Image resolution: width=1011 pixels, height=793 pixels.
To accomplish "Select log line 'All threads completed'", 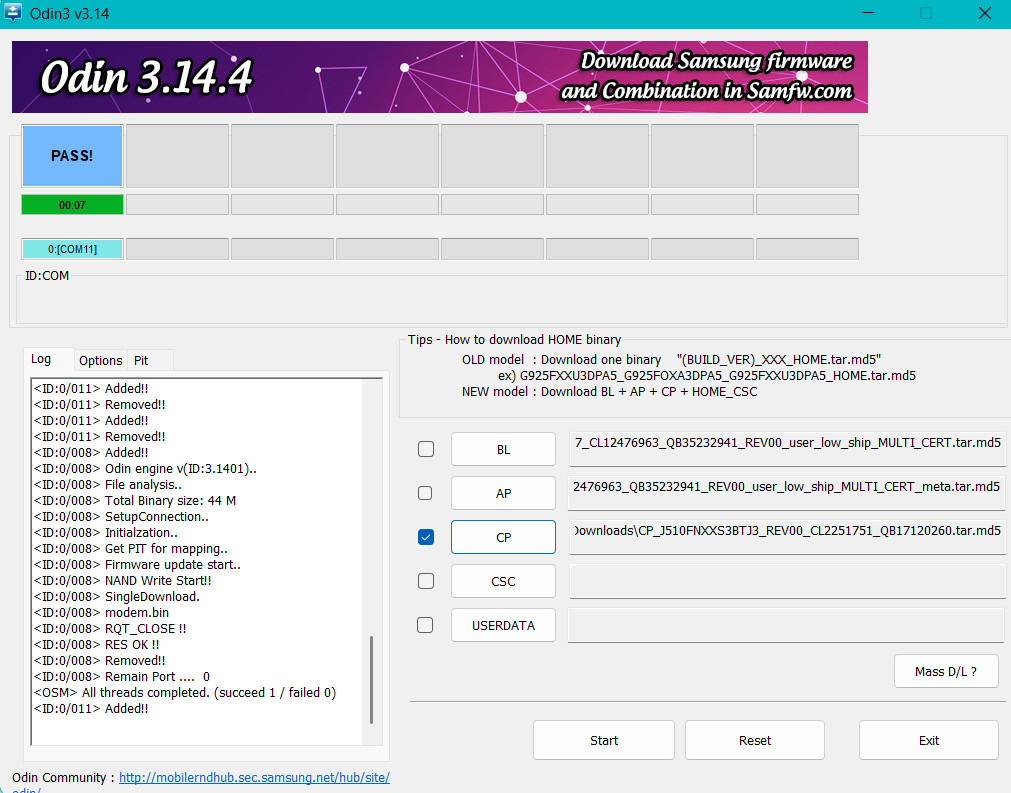I will (x=185, y=692).
